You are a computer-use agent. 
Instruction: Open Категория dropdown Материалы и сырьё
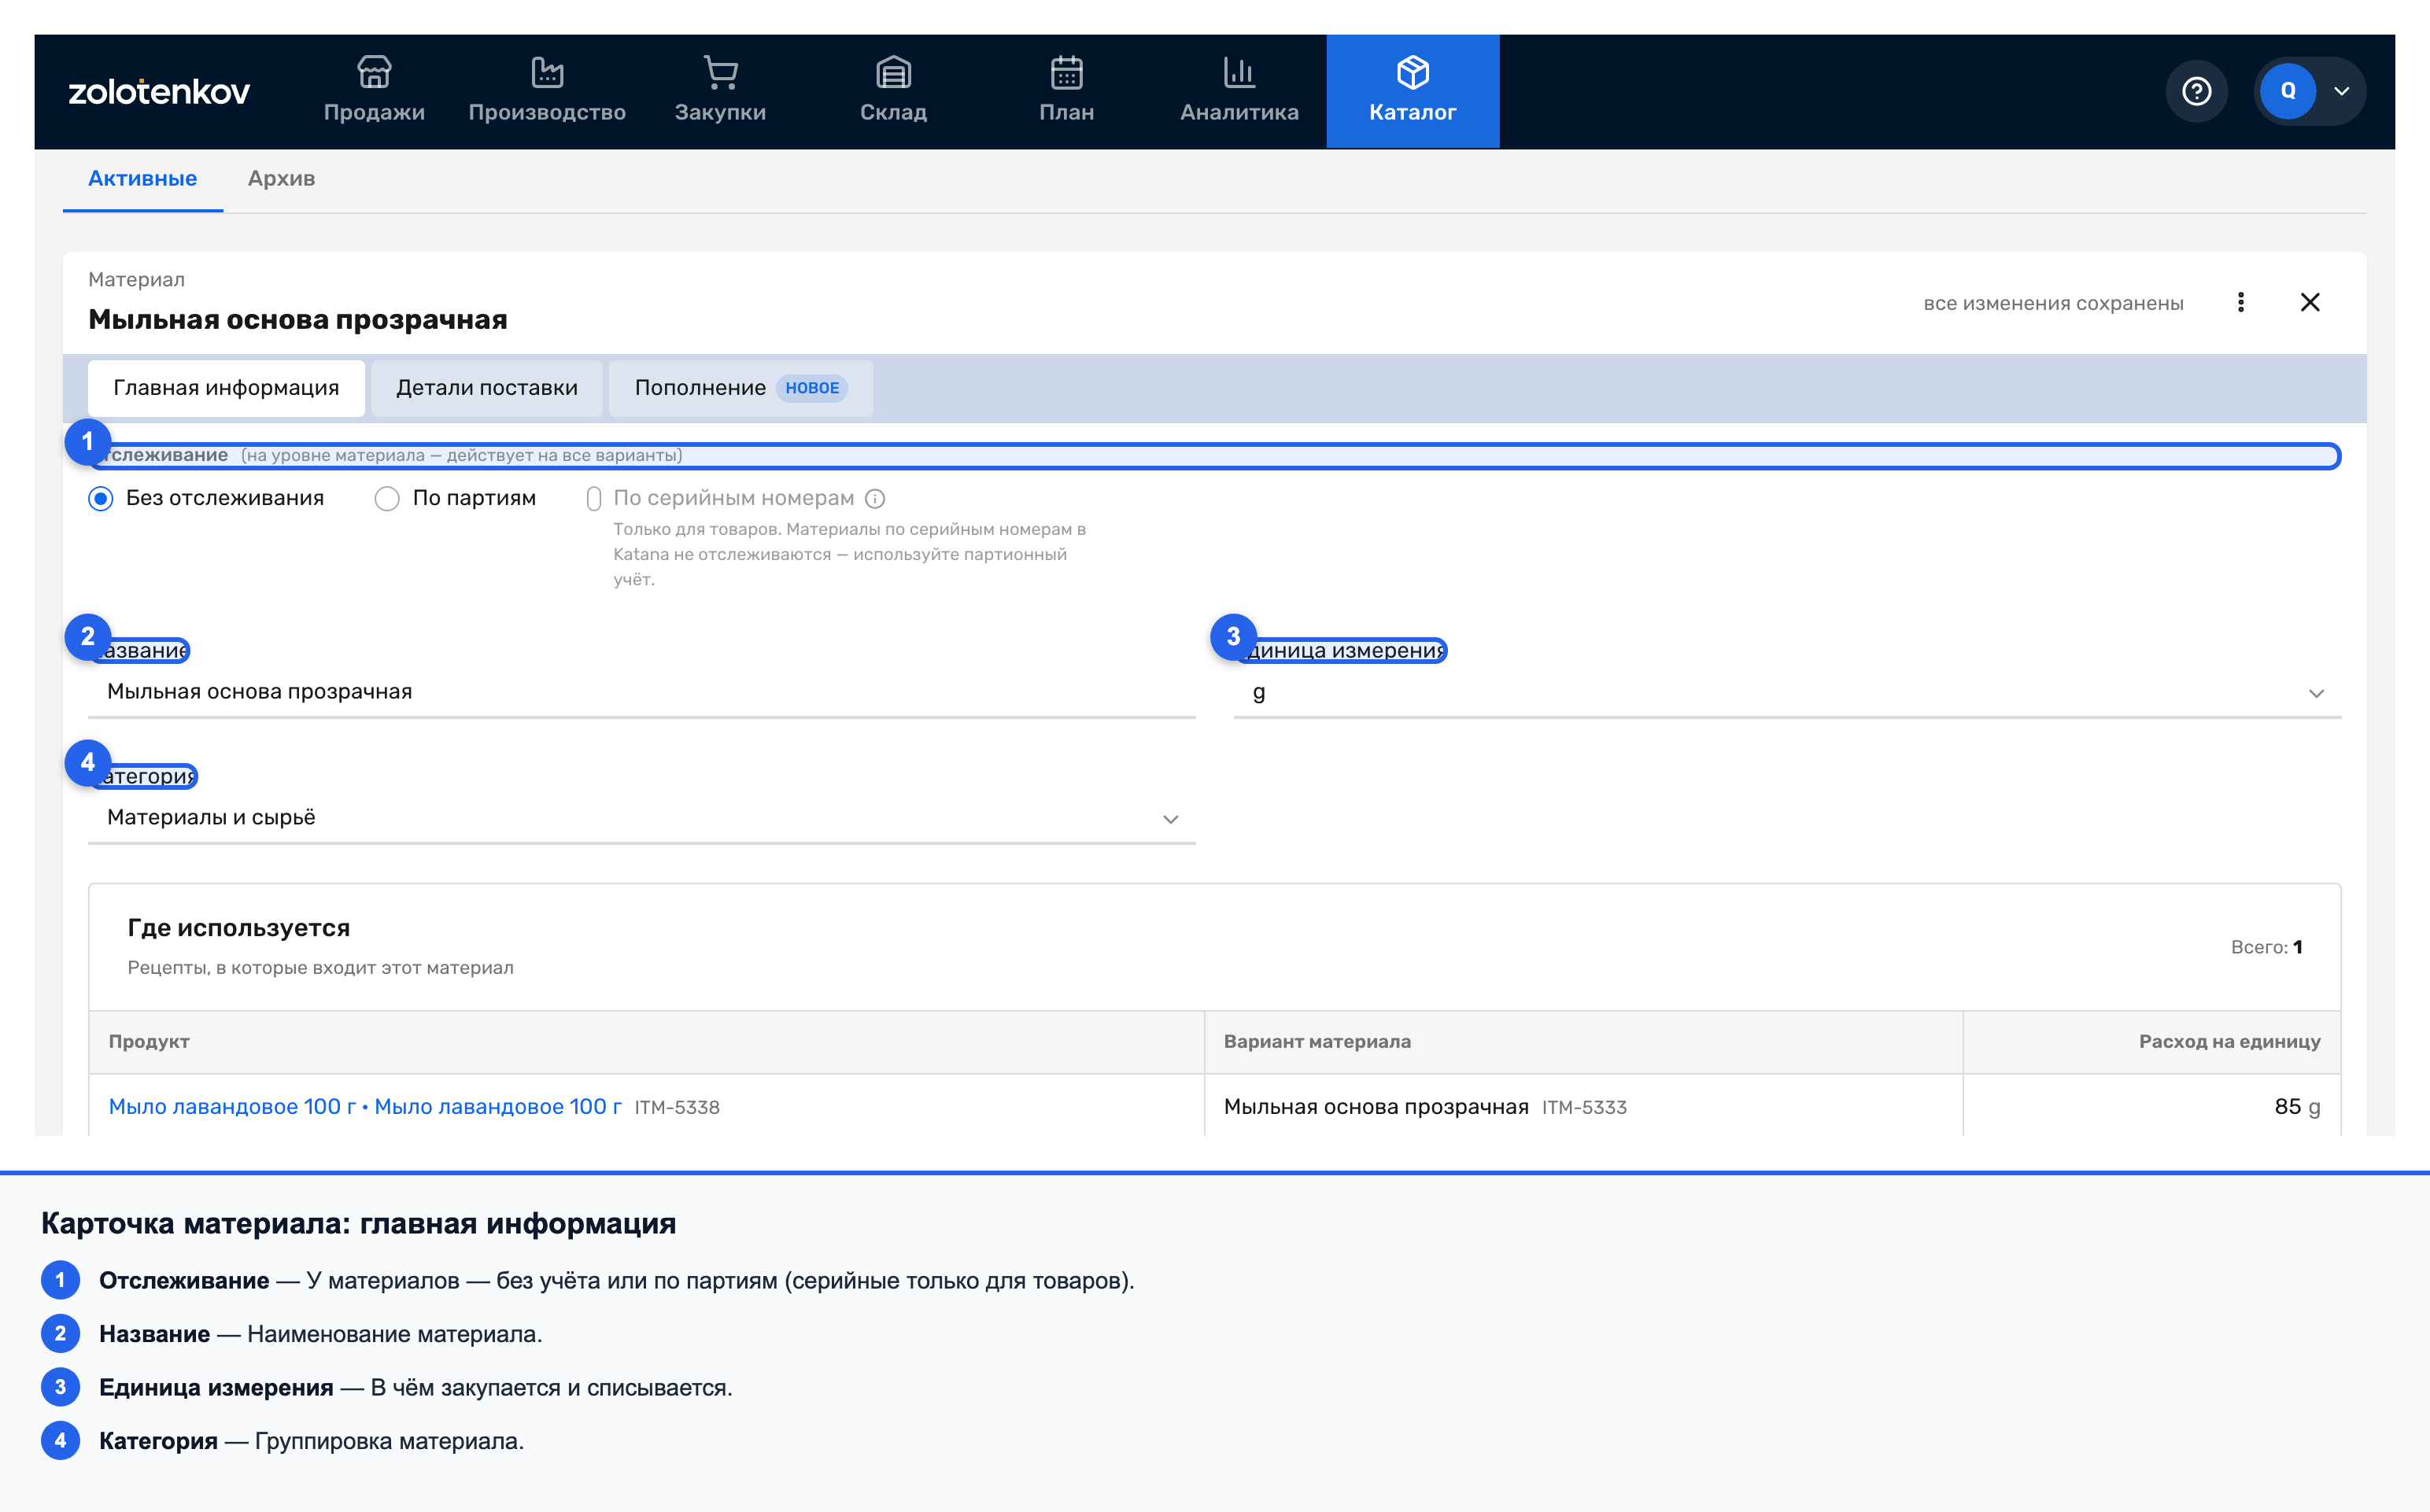pos(642,818)
